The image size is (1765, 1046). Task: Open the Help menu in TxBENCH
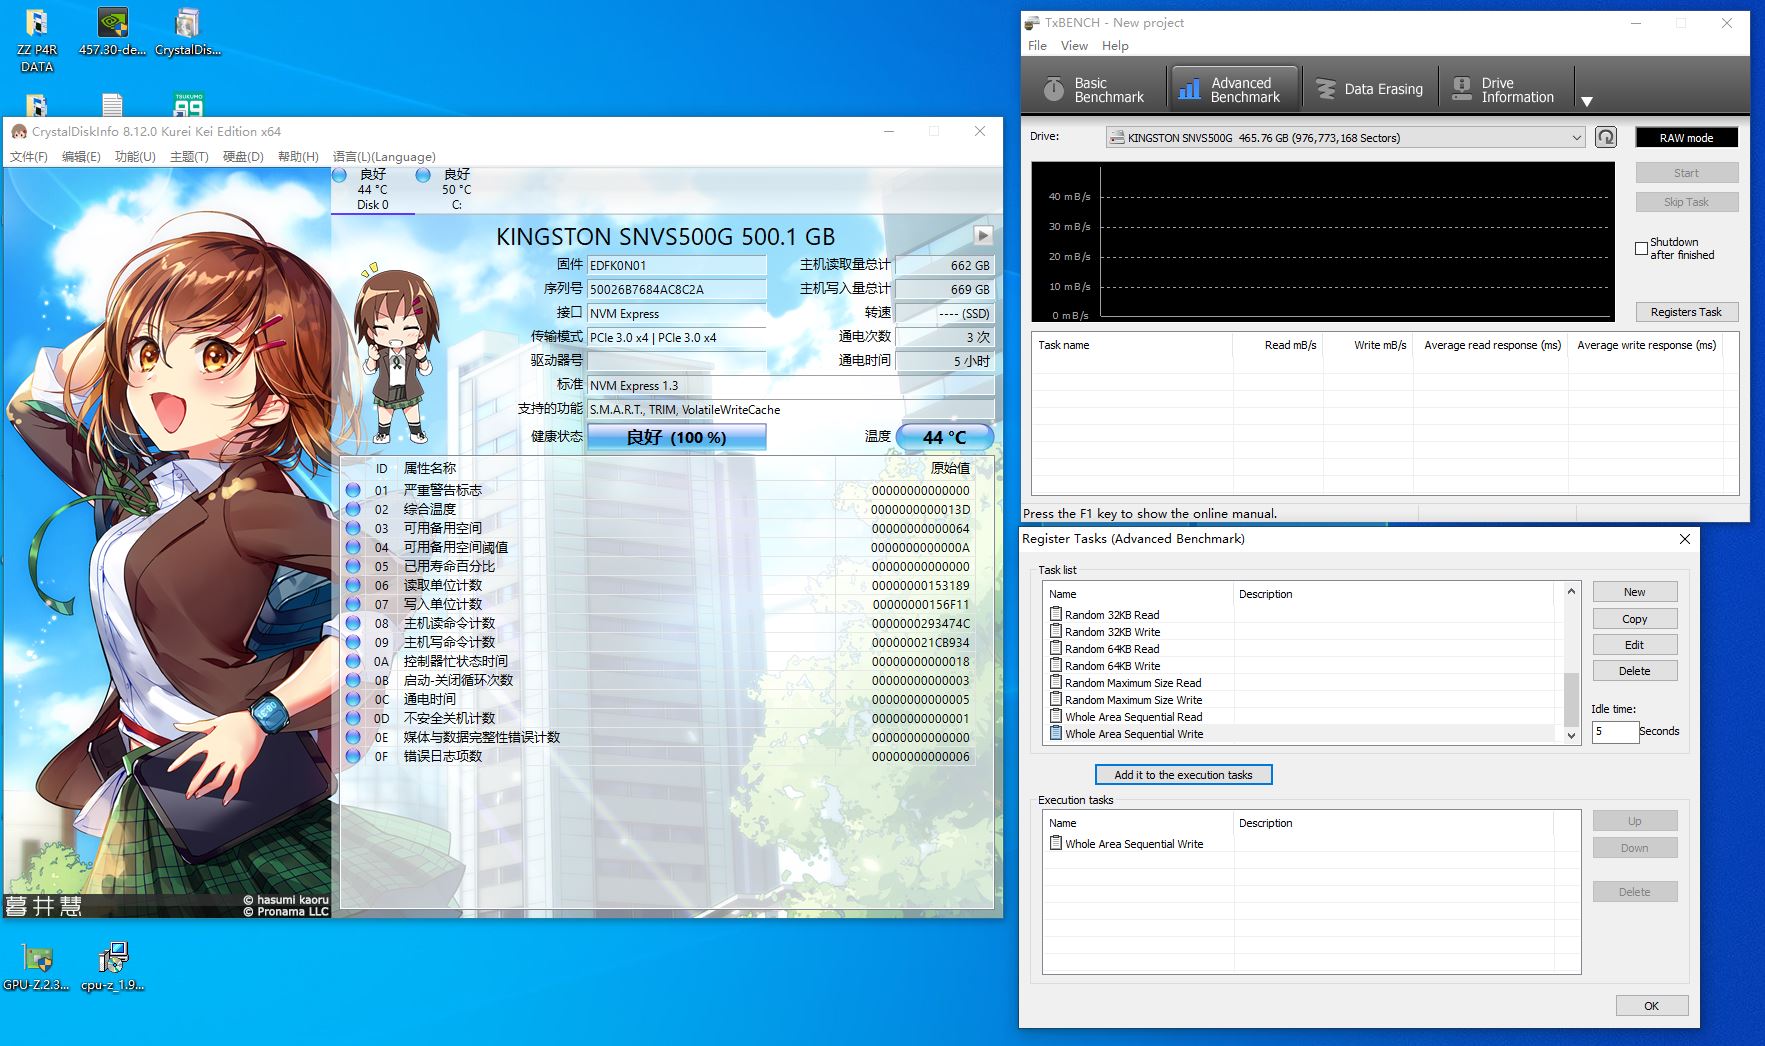(1115, 45)
